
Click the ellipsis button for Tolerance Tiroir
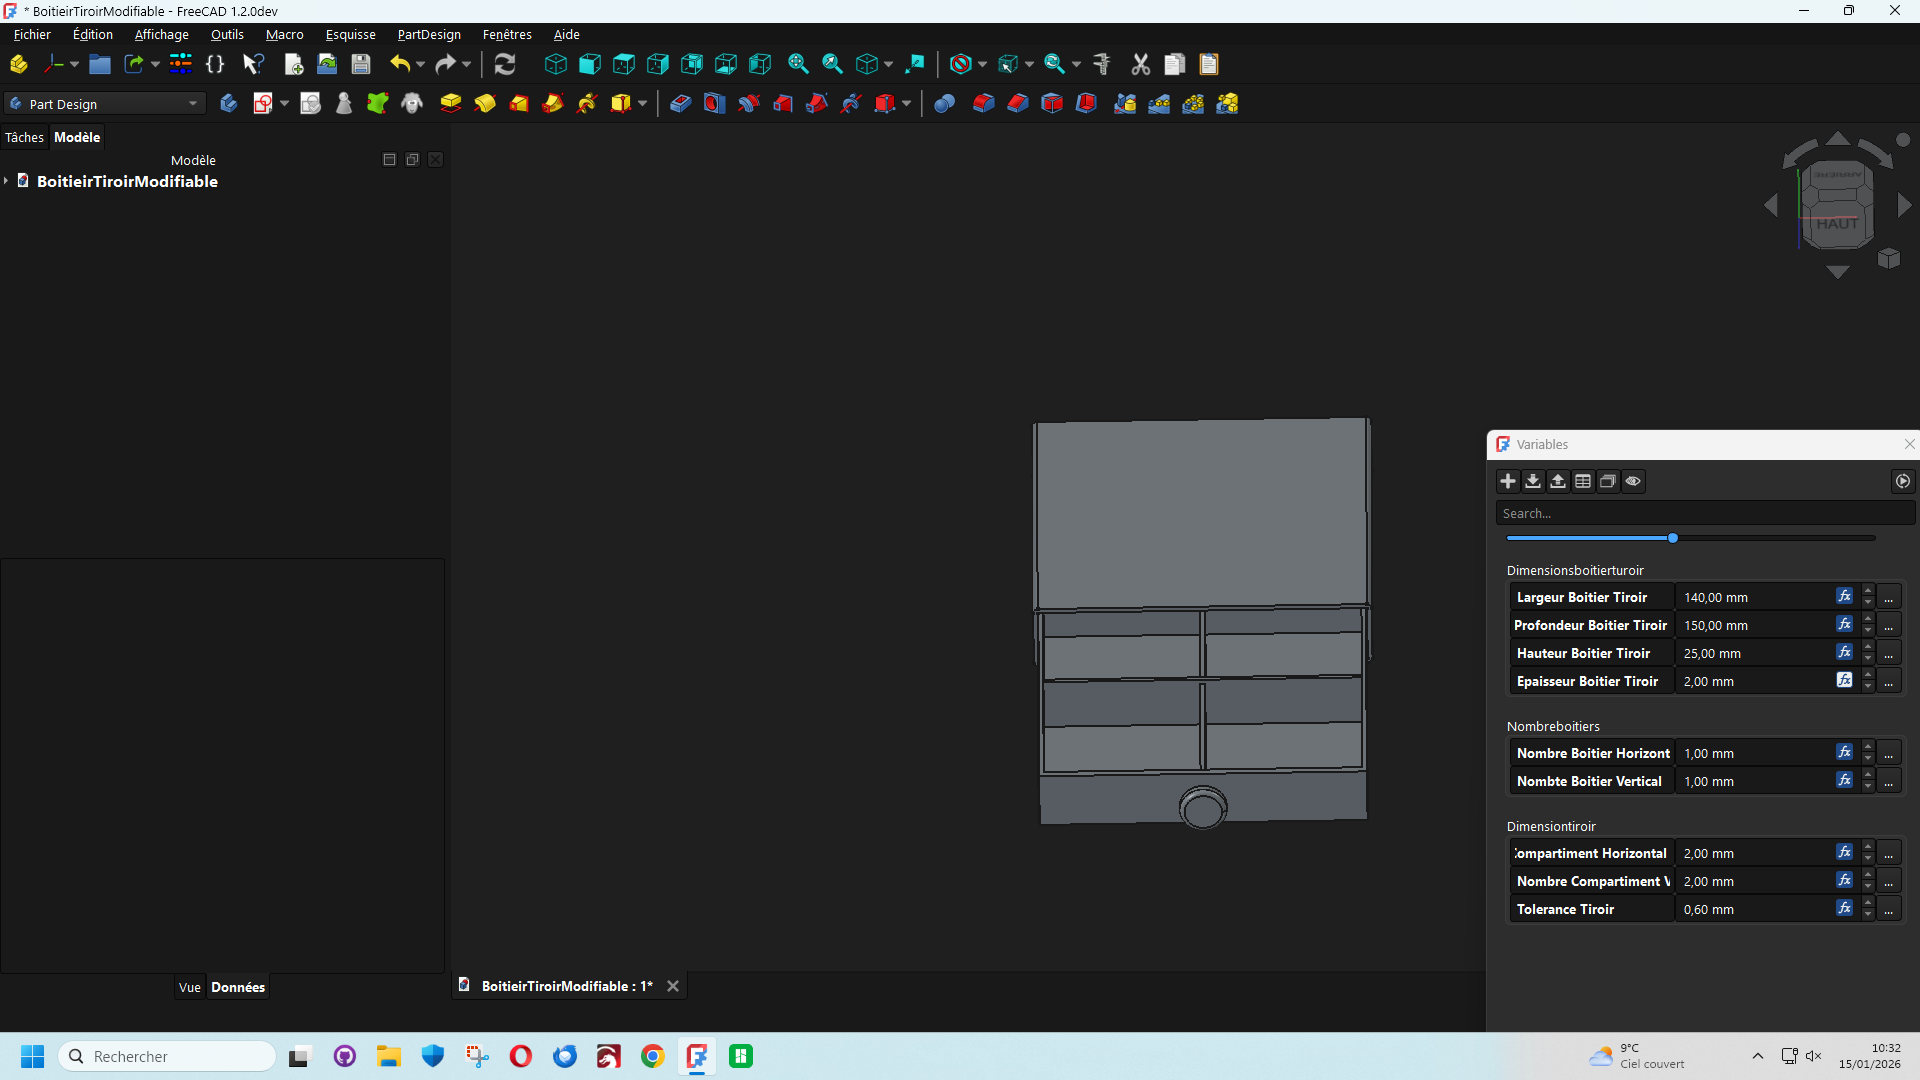click(1888, 909)
